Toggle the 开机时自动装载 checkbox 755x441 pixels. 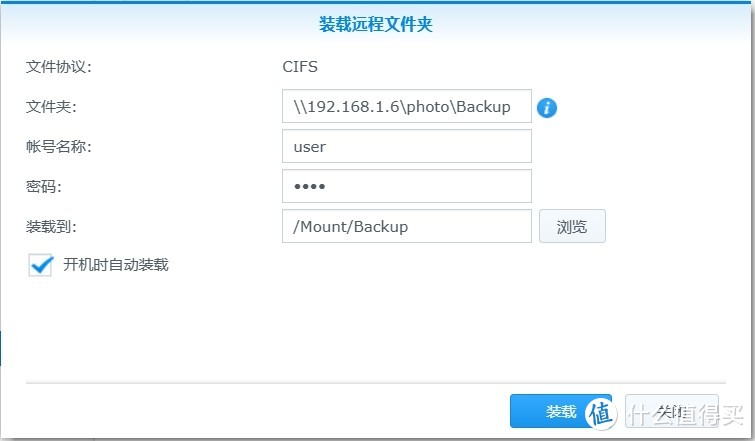(x=41, y=265)
